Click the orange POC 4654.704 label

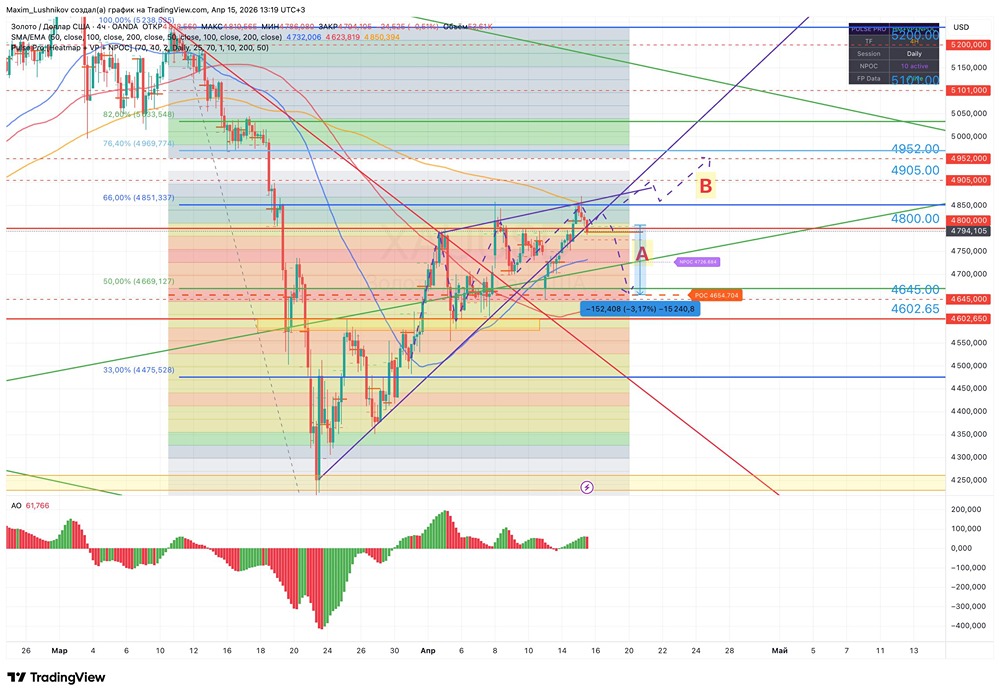coord(716,295)
